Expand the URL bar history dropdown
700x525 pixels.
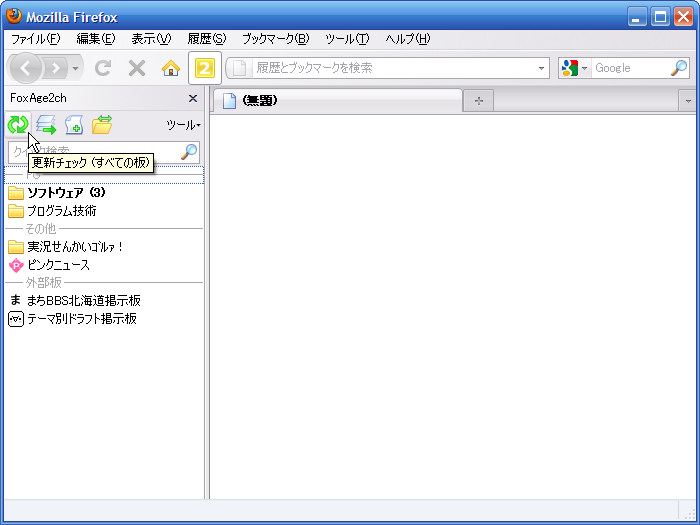[542, 68]
